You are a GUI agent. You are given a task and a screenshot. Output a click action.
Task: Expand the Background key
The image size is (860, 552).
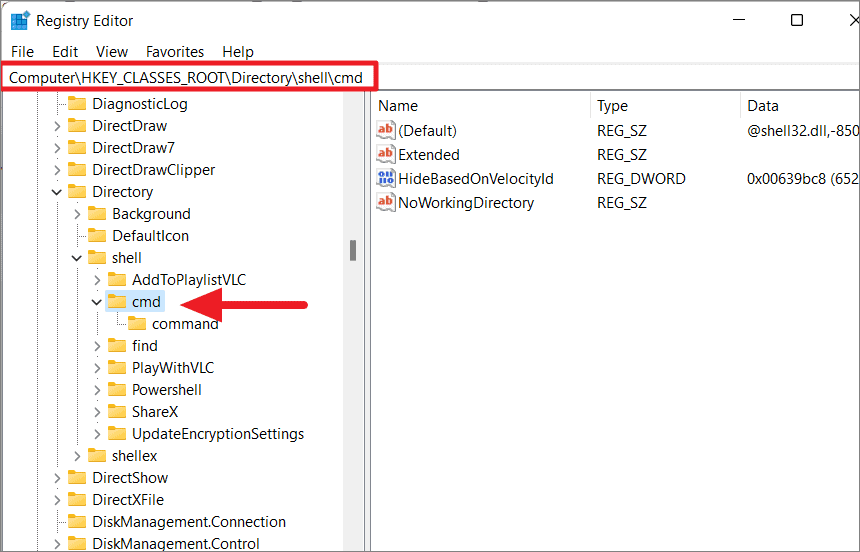point(77,214)
